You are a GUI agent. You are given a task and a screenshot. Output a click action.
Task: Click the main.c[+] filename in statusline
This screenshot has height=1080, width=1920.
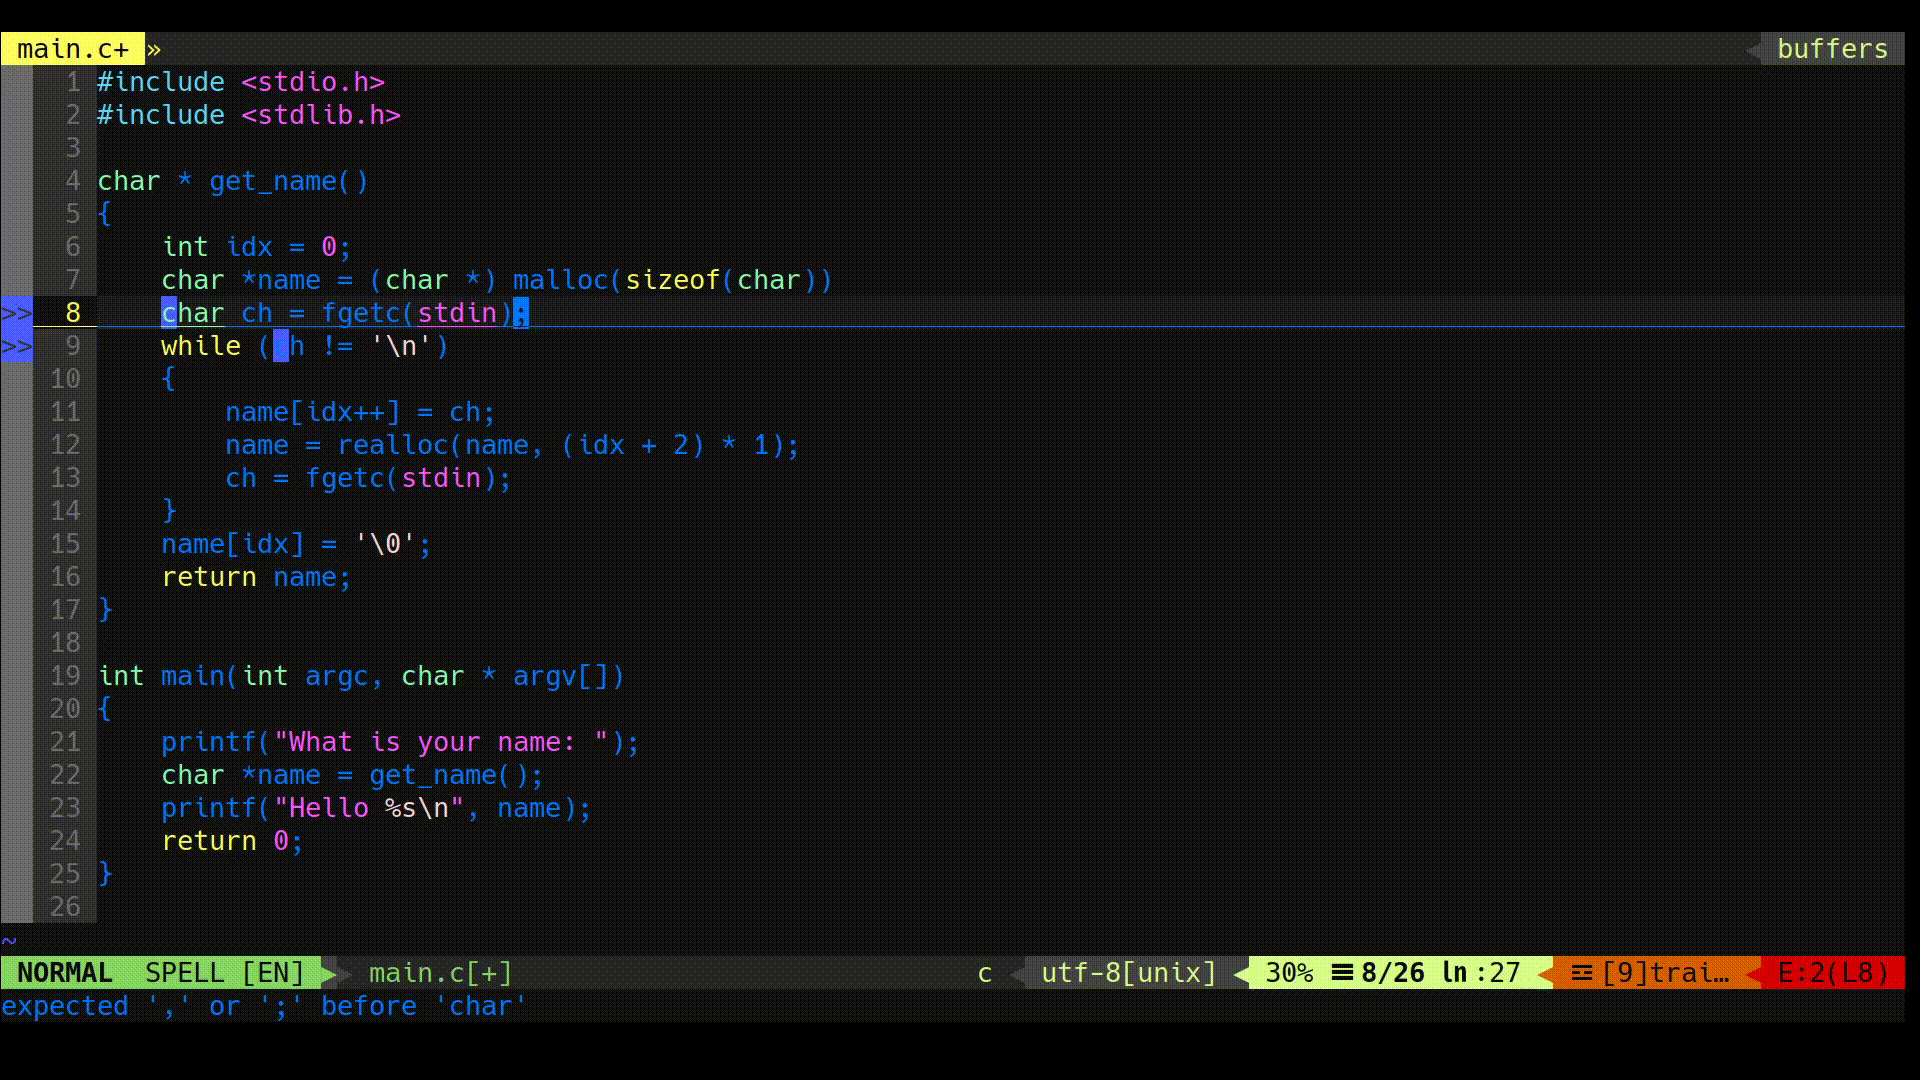point(440,973)
